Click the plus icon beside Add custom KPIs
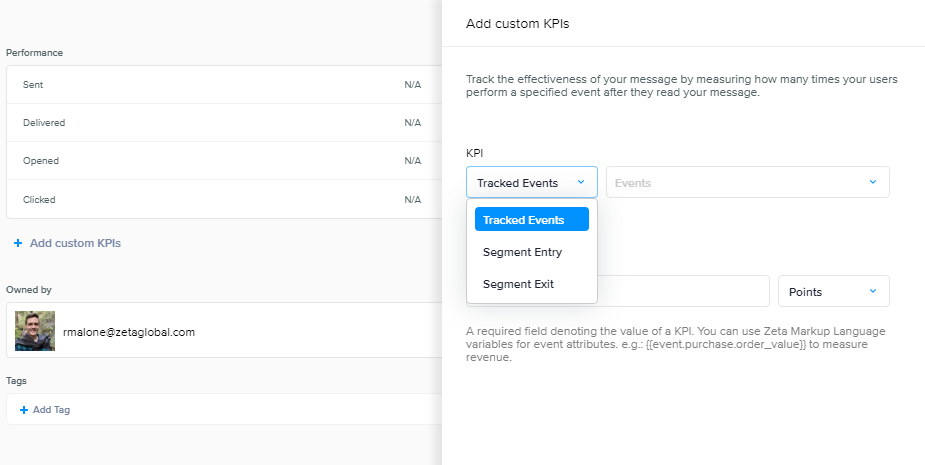925x465 pixels. point(18,243)
